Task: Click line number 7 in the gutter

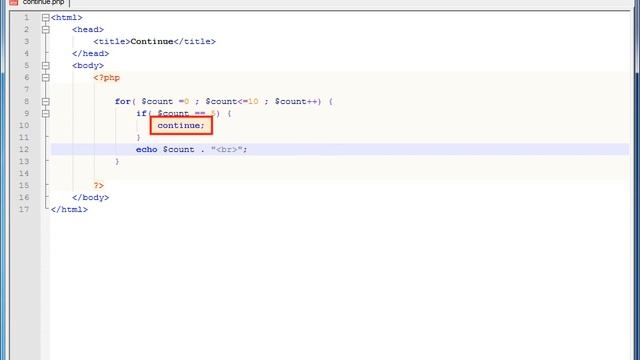Action: pyautogui.click(x=27, y=89)
